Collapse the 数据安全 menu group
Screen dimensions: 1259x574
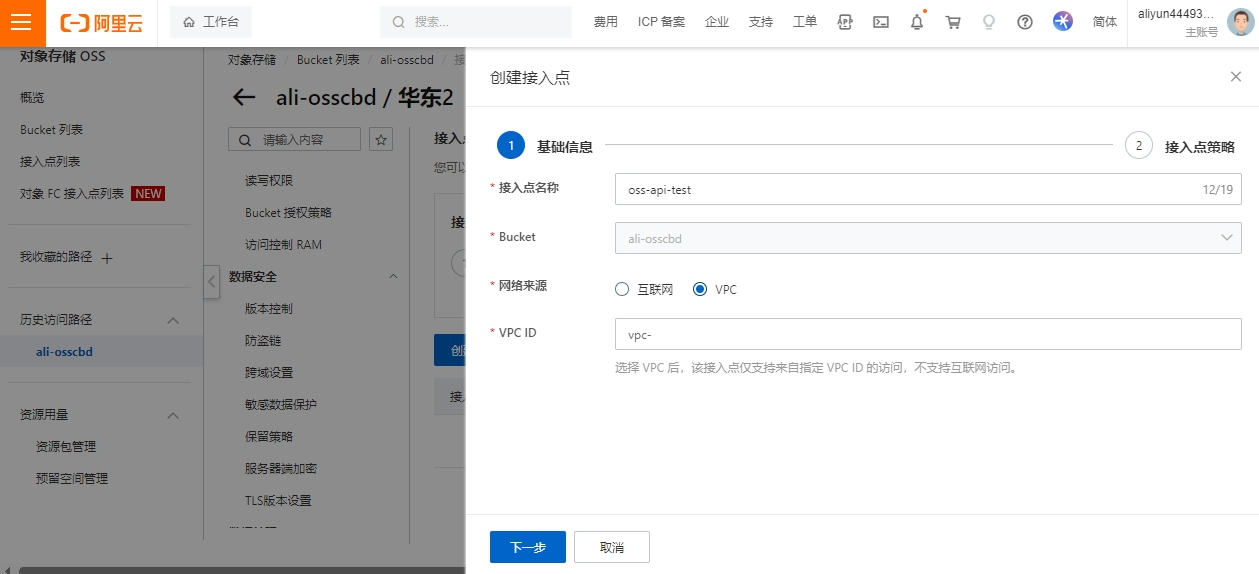tap(393, 277)
